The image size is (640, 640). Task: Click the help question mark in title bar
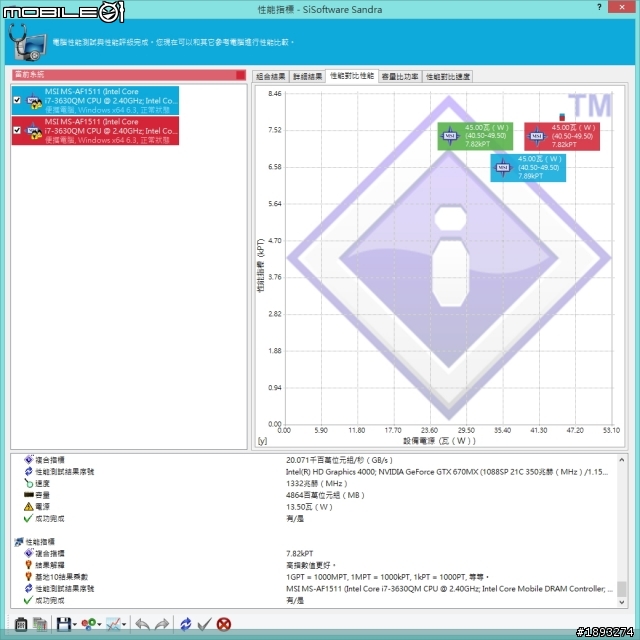(599, 7)
